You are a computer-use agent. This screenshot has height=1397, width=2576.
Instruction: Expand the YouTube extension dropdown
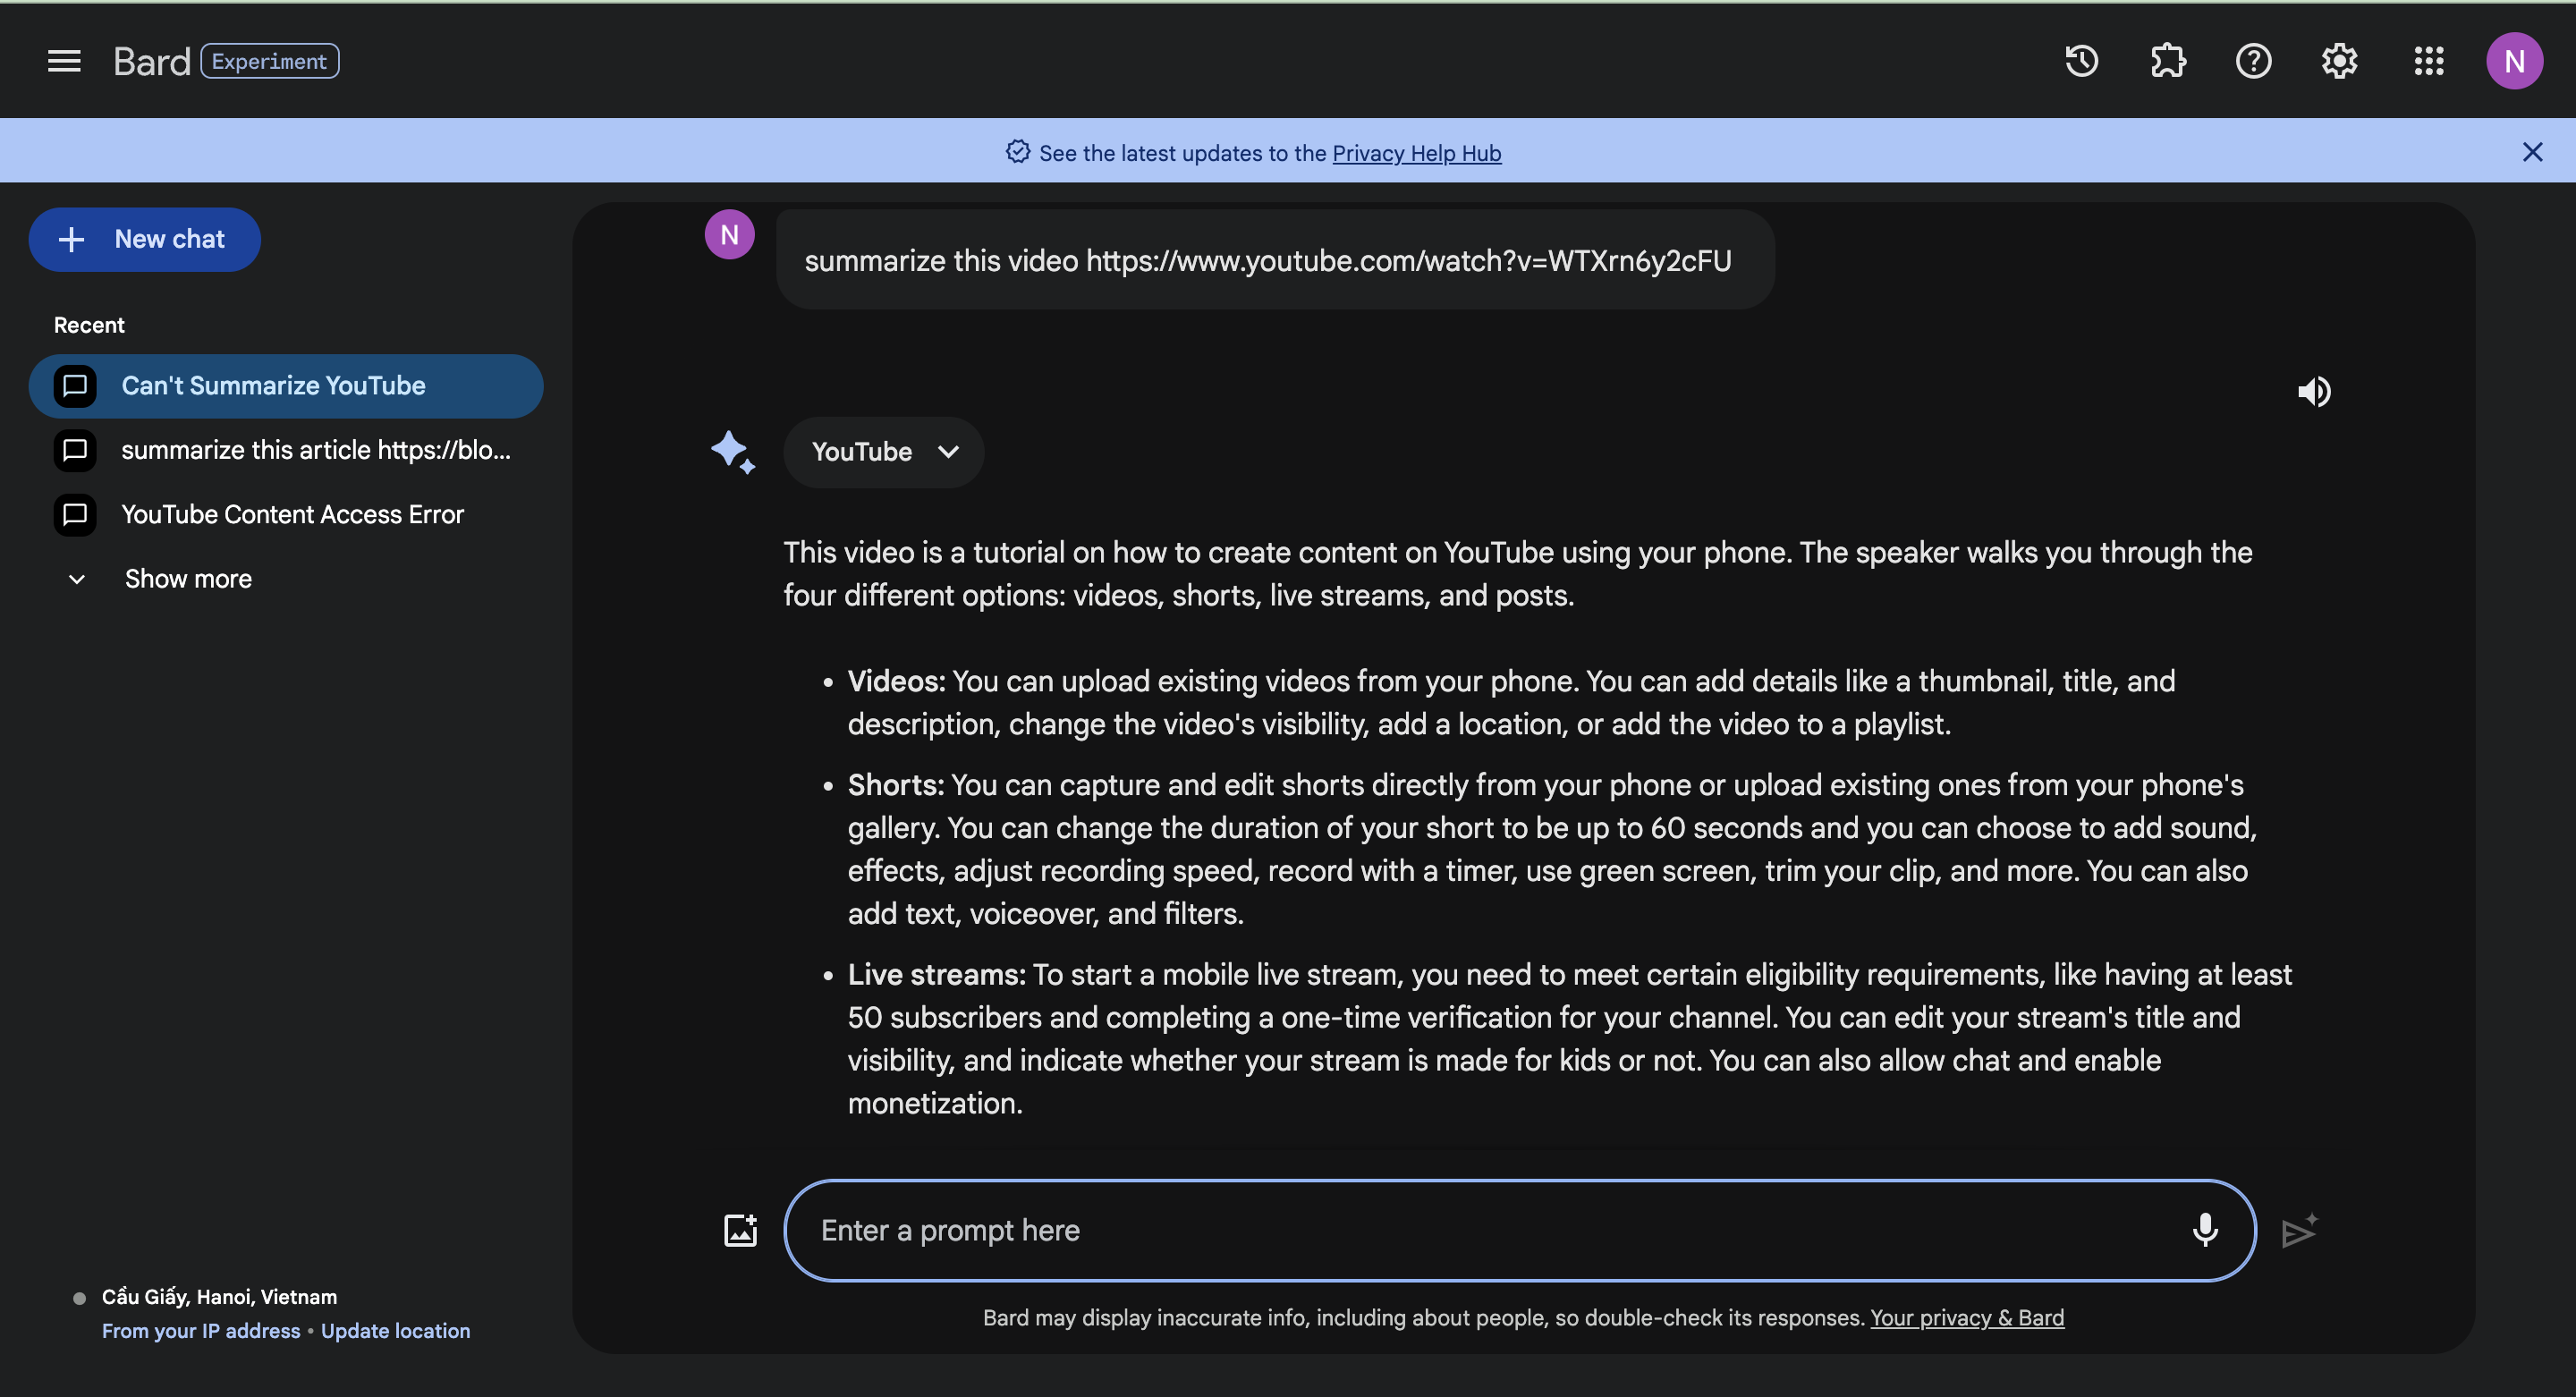884,452
